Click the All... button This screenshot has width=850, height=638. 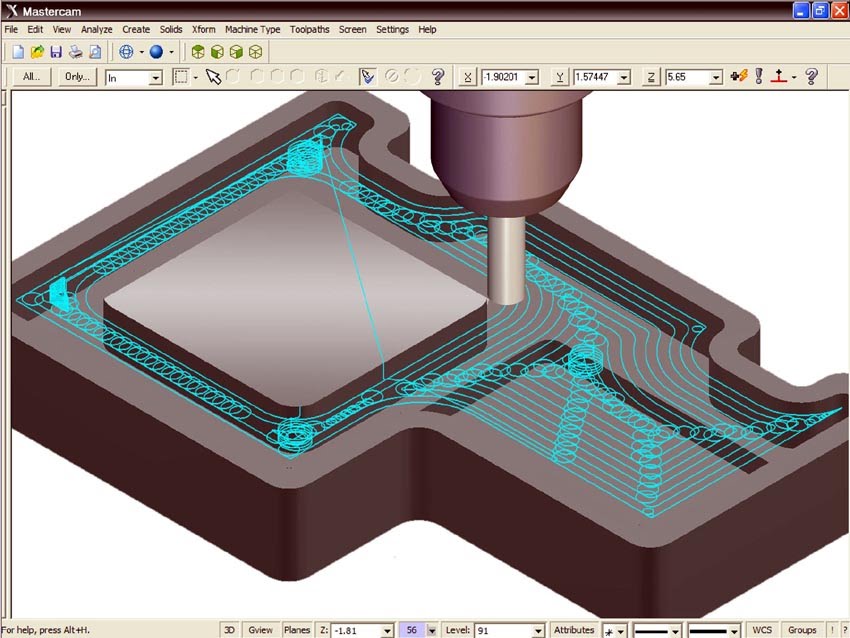(x=31, y=77)
